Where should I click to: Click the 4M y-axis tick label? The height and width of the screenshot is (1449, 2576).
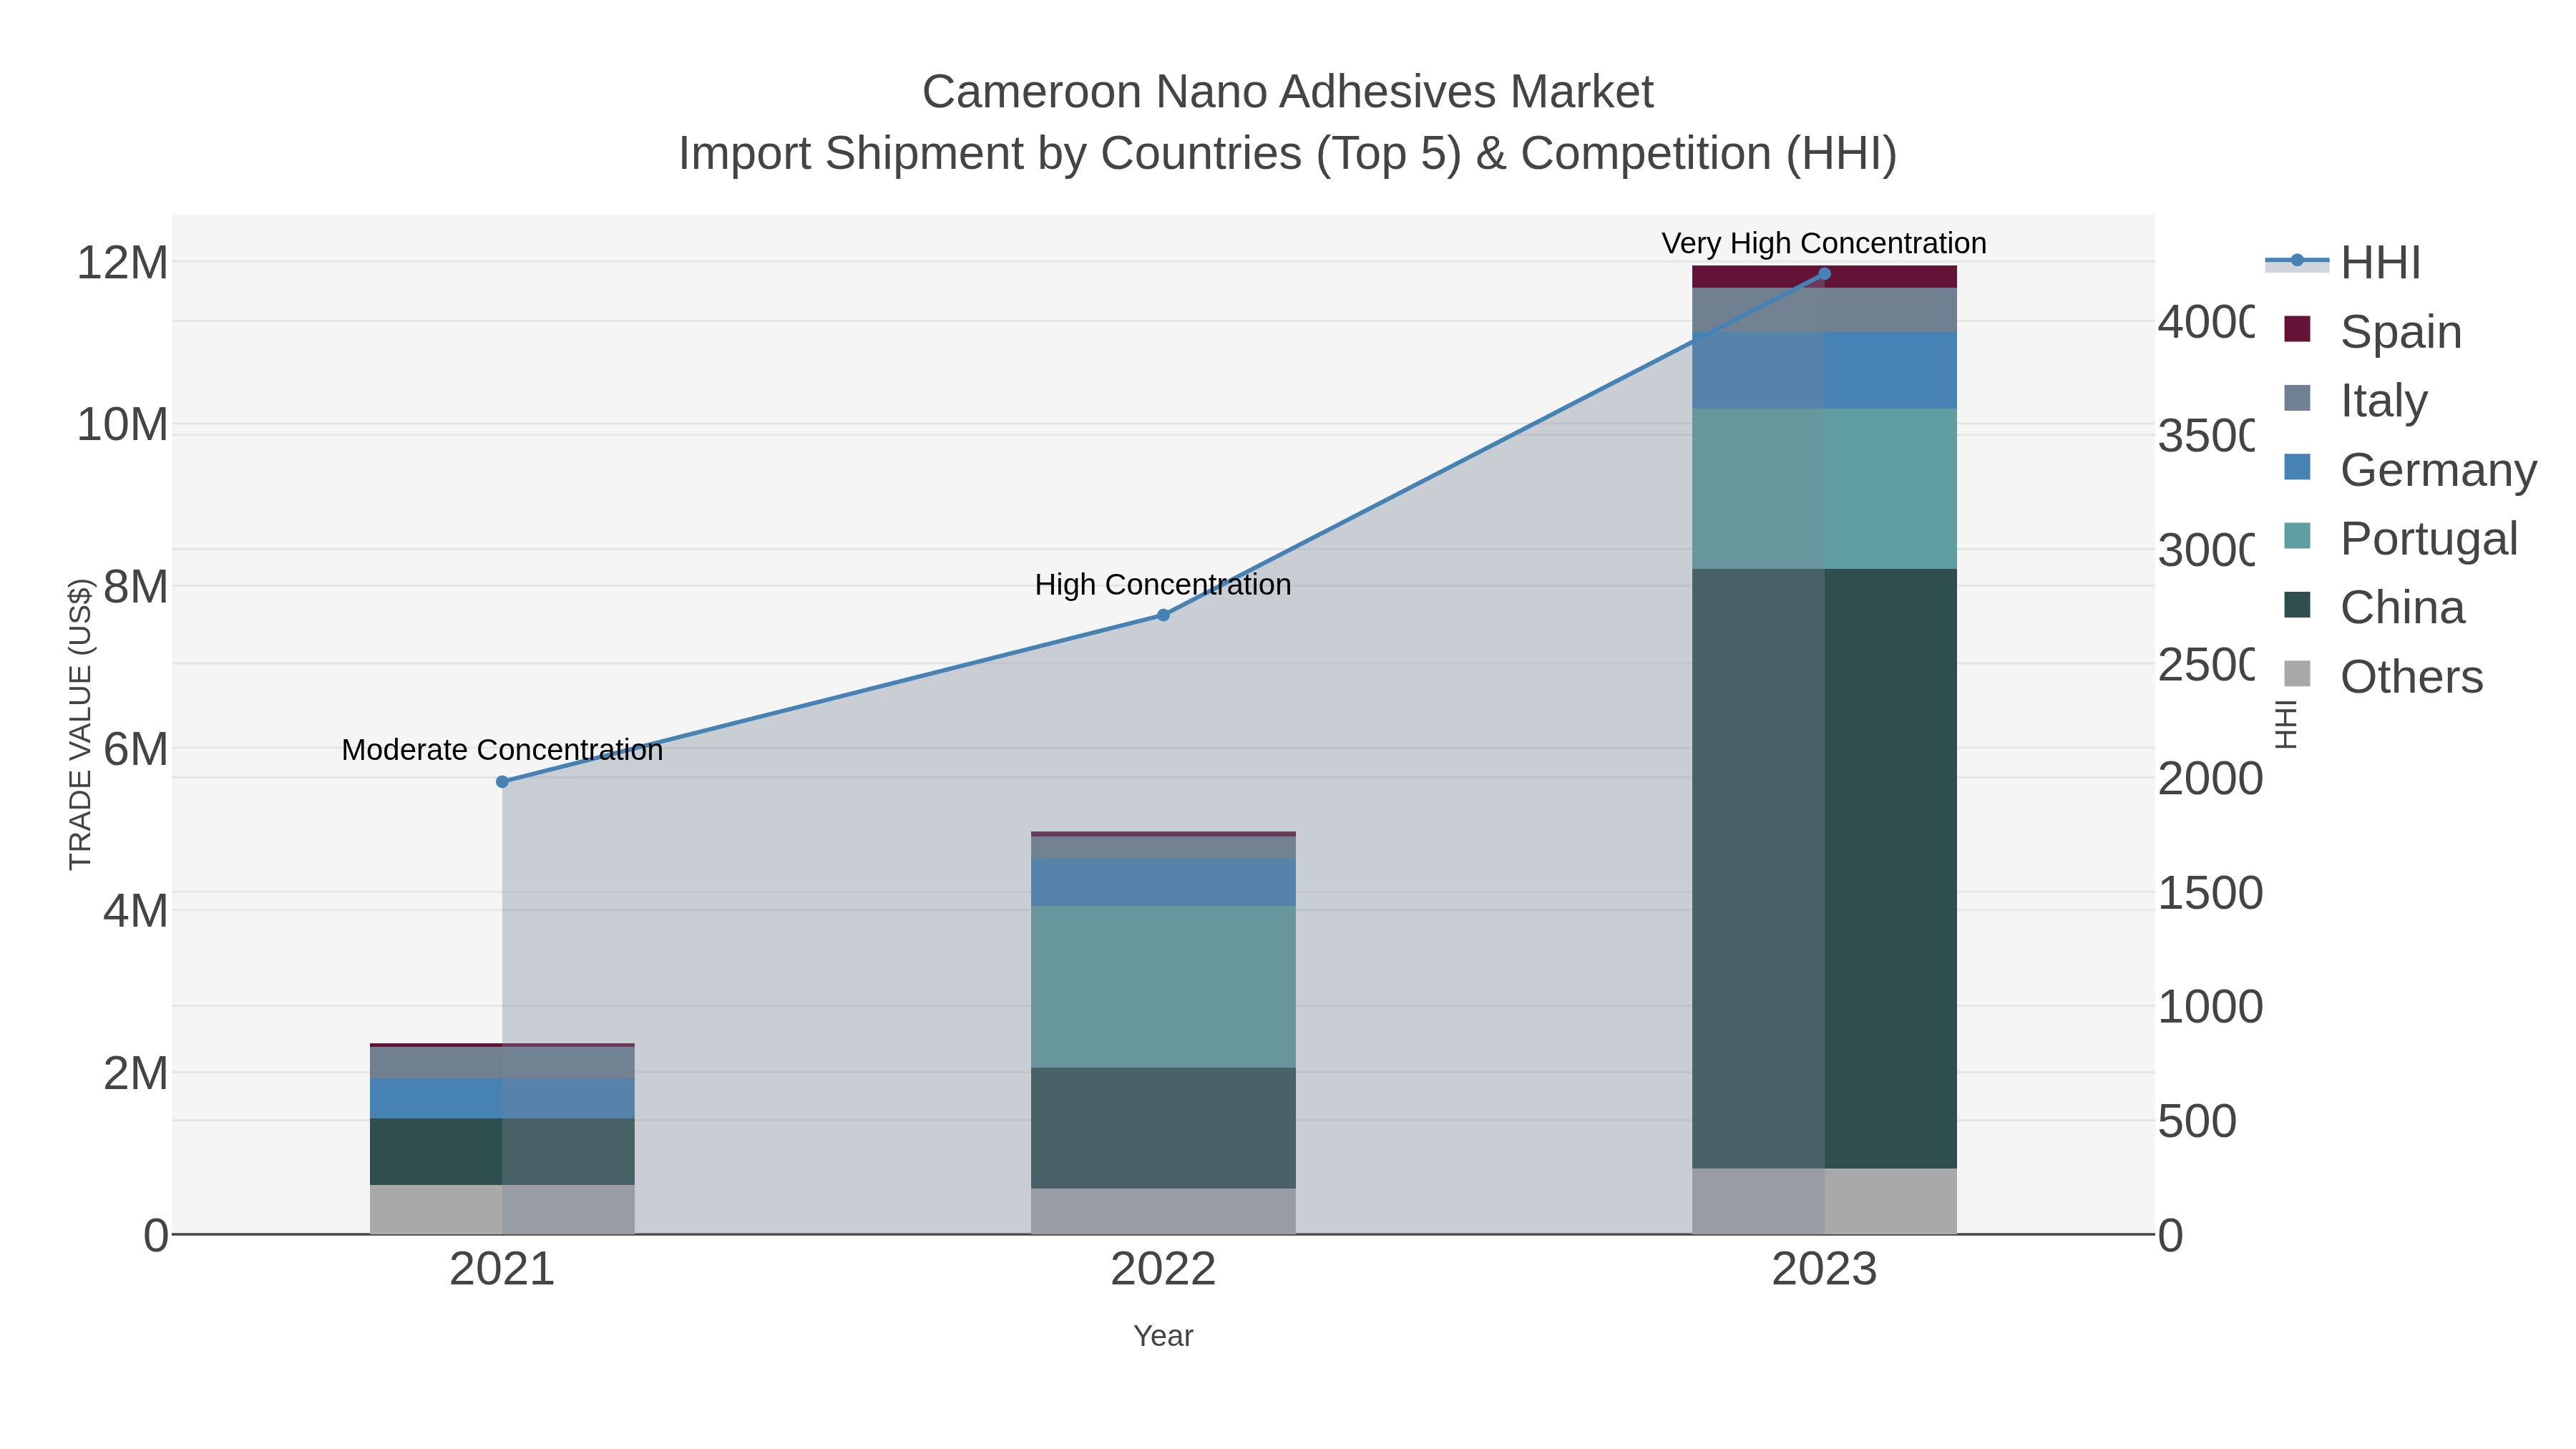click(135, 911)
